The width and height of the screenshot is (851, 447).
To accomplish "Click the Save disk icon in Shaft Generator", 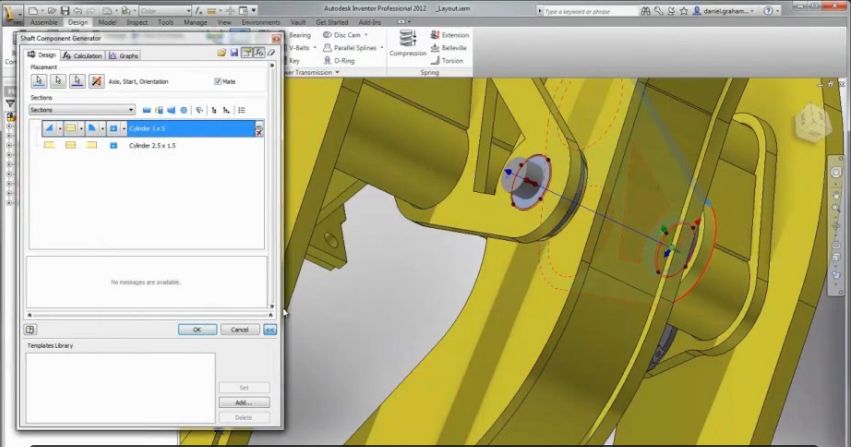I will [234, 53].
